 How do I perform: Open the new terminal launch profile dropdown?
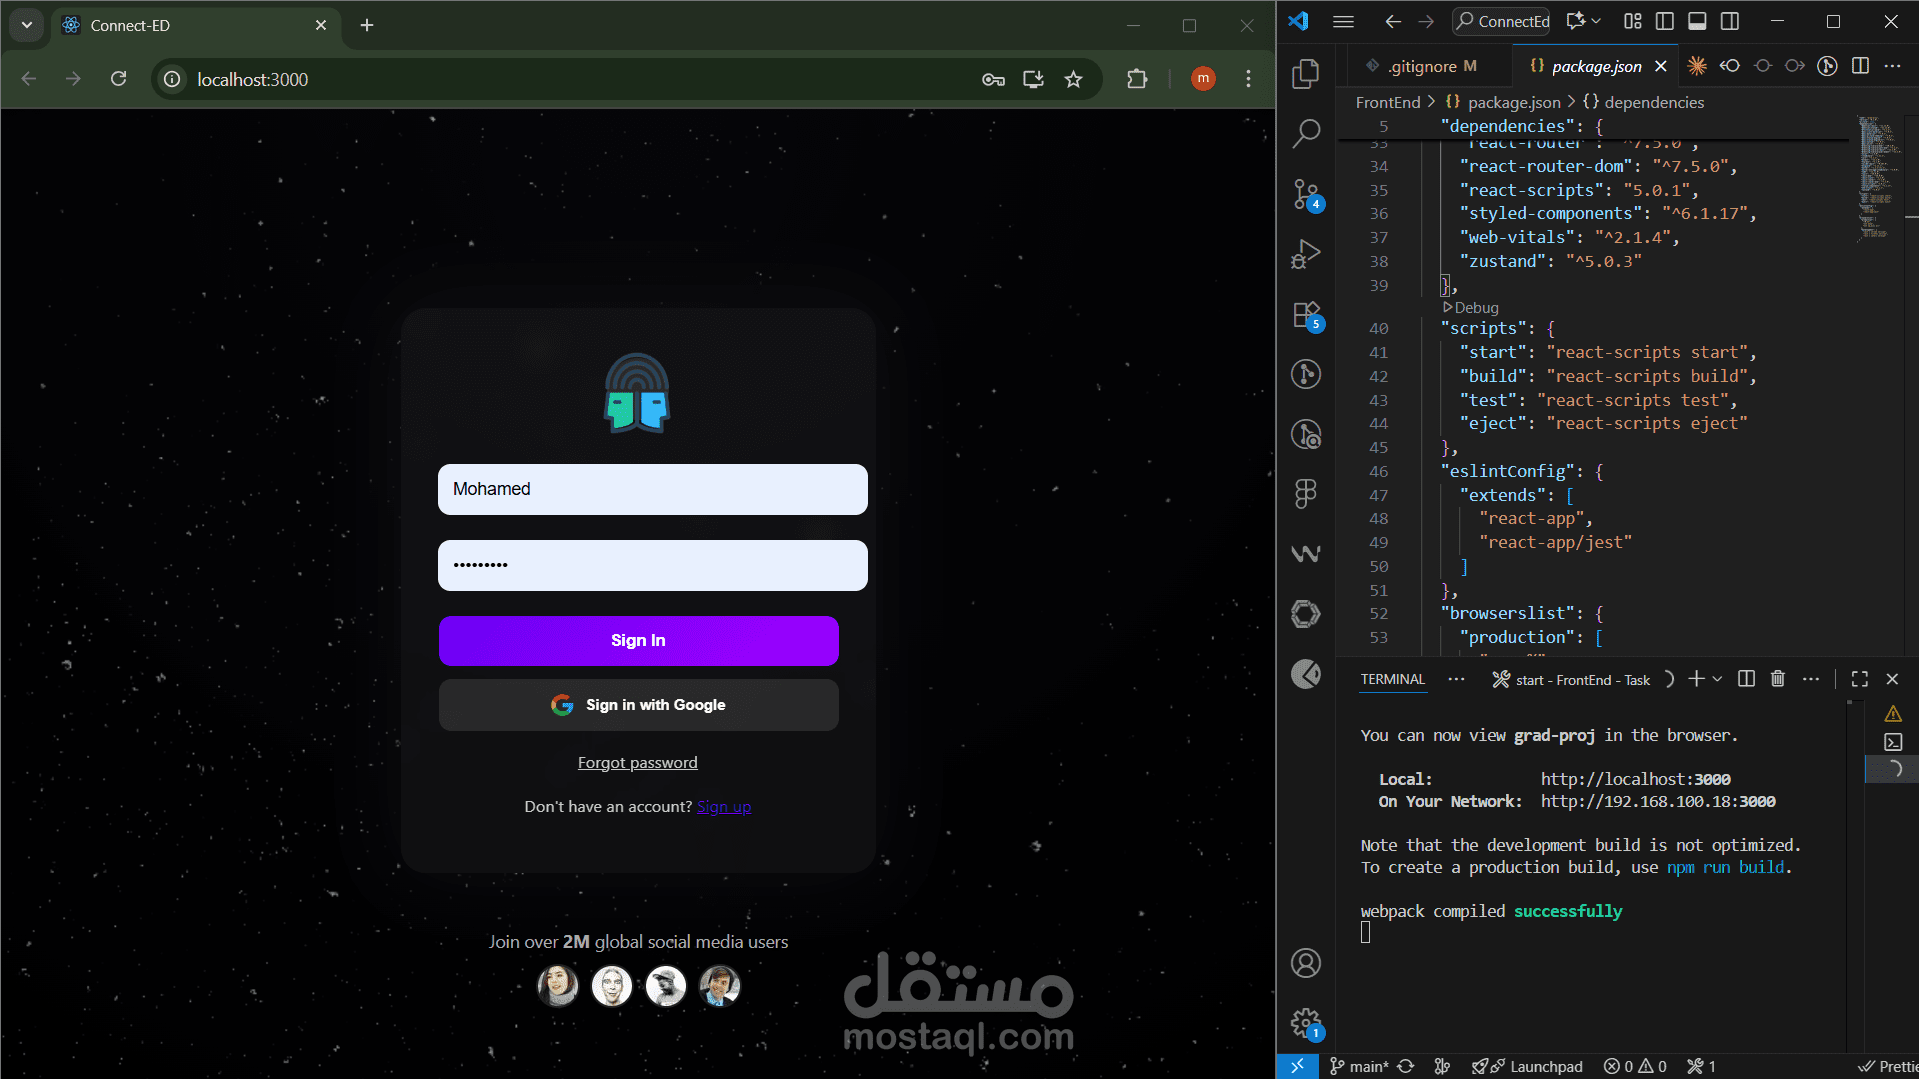[x=1717, y=679]
